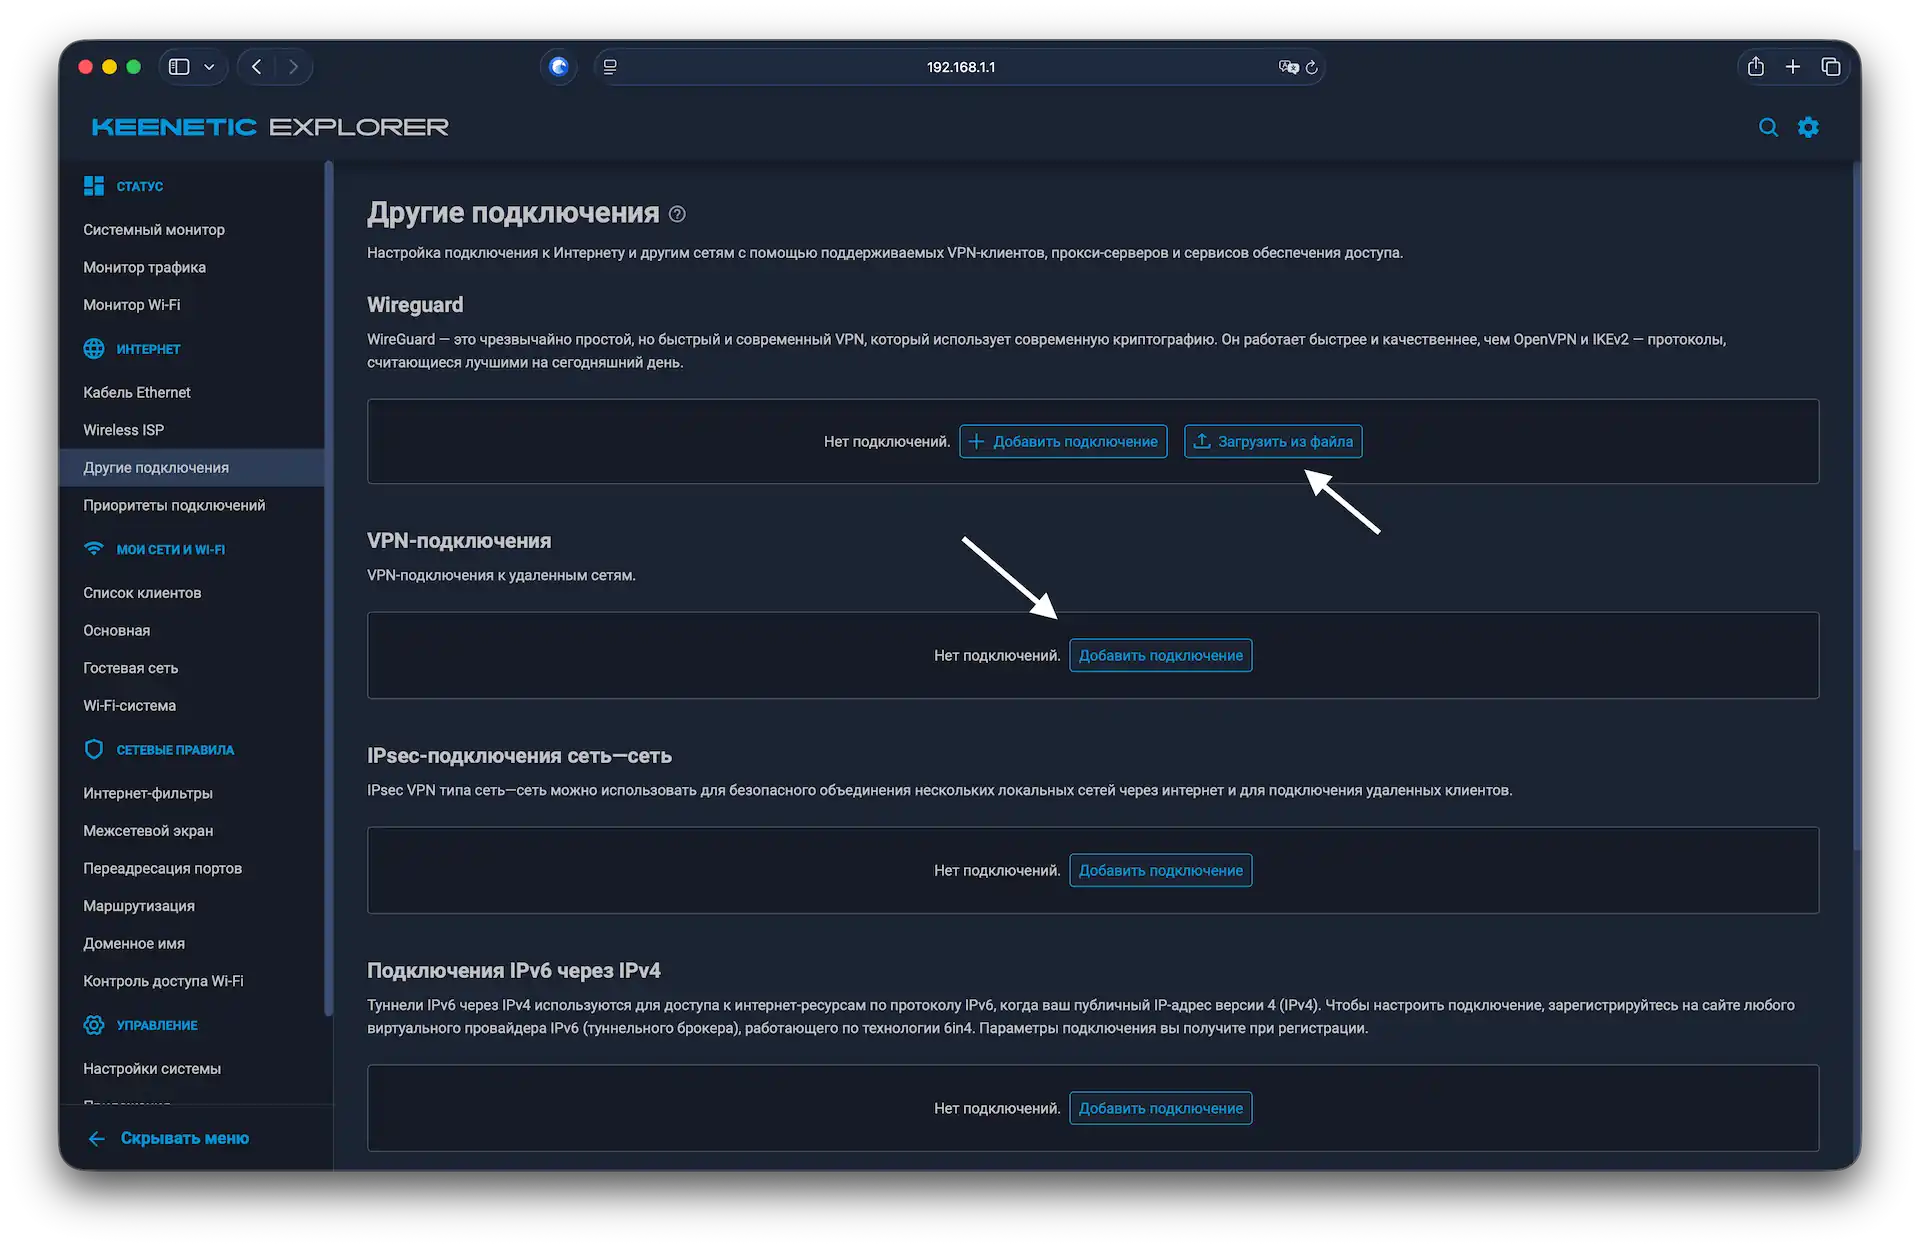Click the 192.168.1.1 address bar
This screenshot has height=1248, width=1920.
[x=960, y=67]
